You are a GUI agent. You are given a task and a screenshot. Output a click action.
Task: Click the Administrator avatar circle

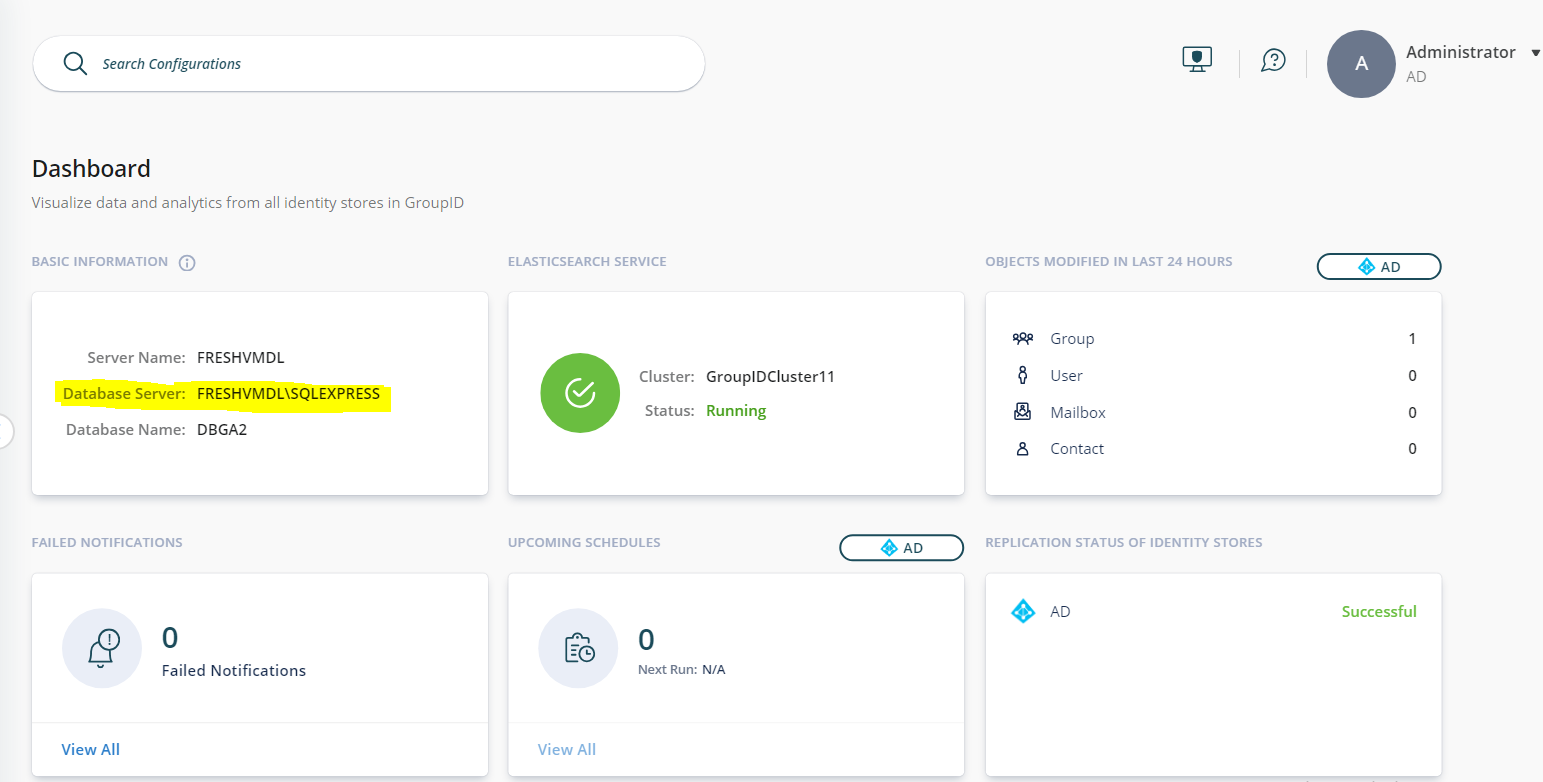tap(1360, 64)
